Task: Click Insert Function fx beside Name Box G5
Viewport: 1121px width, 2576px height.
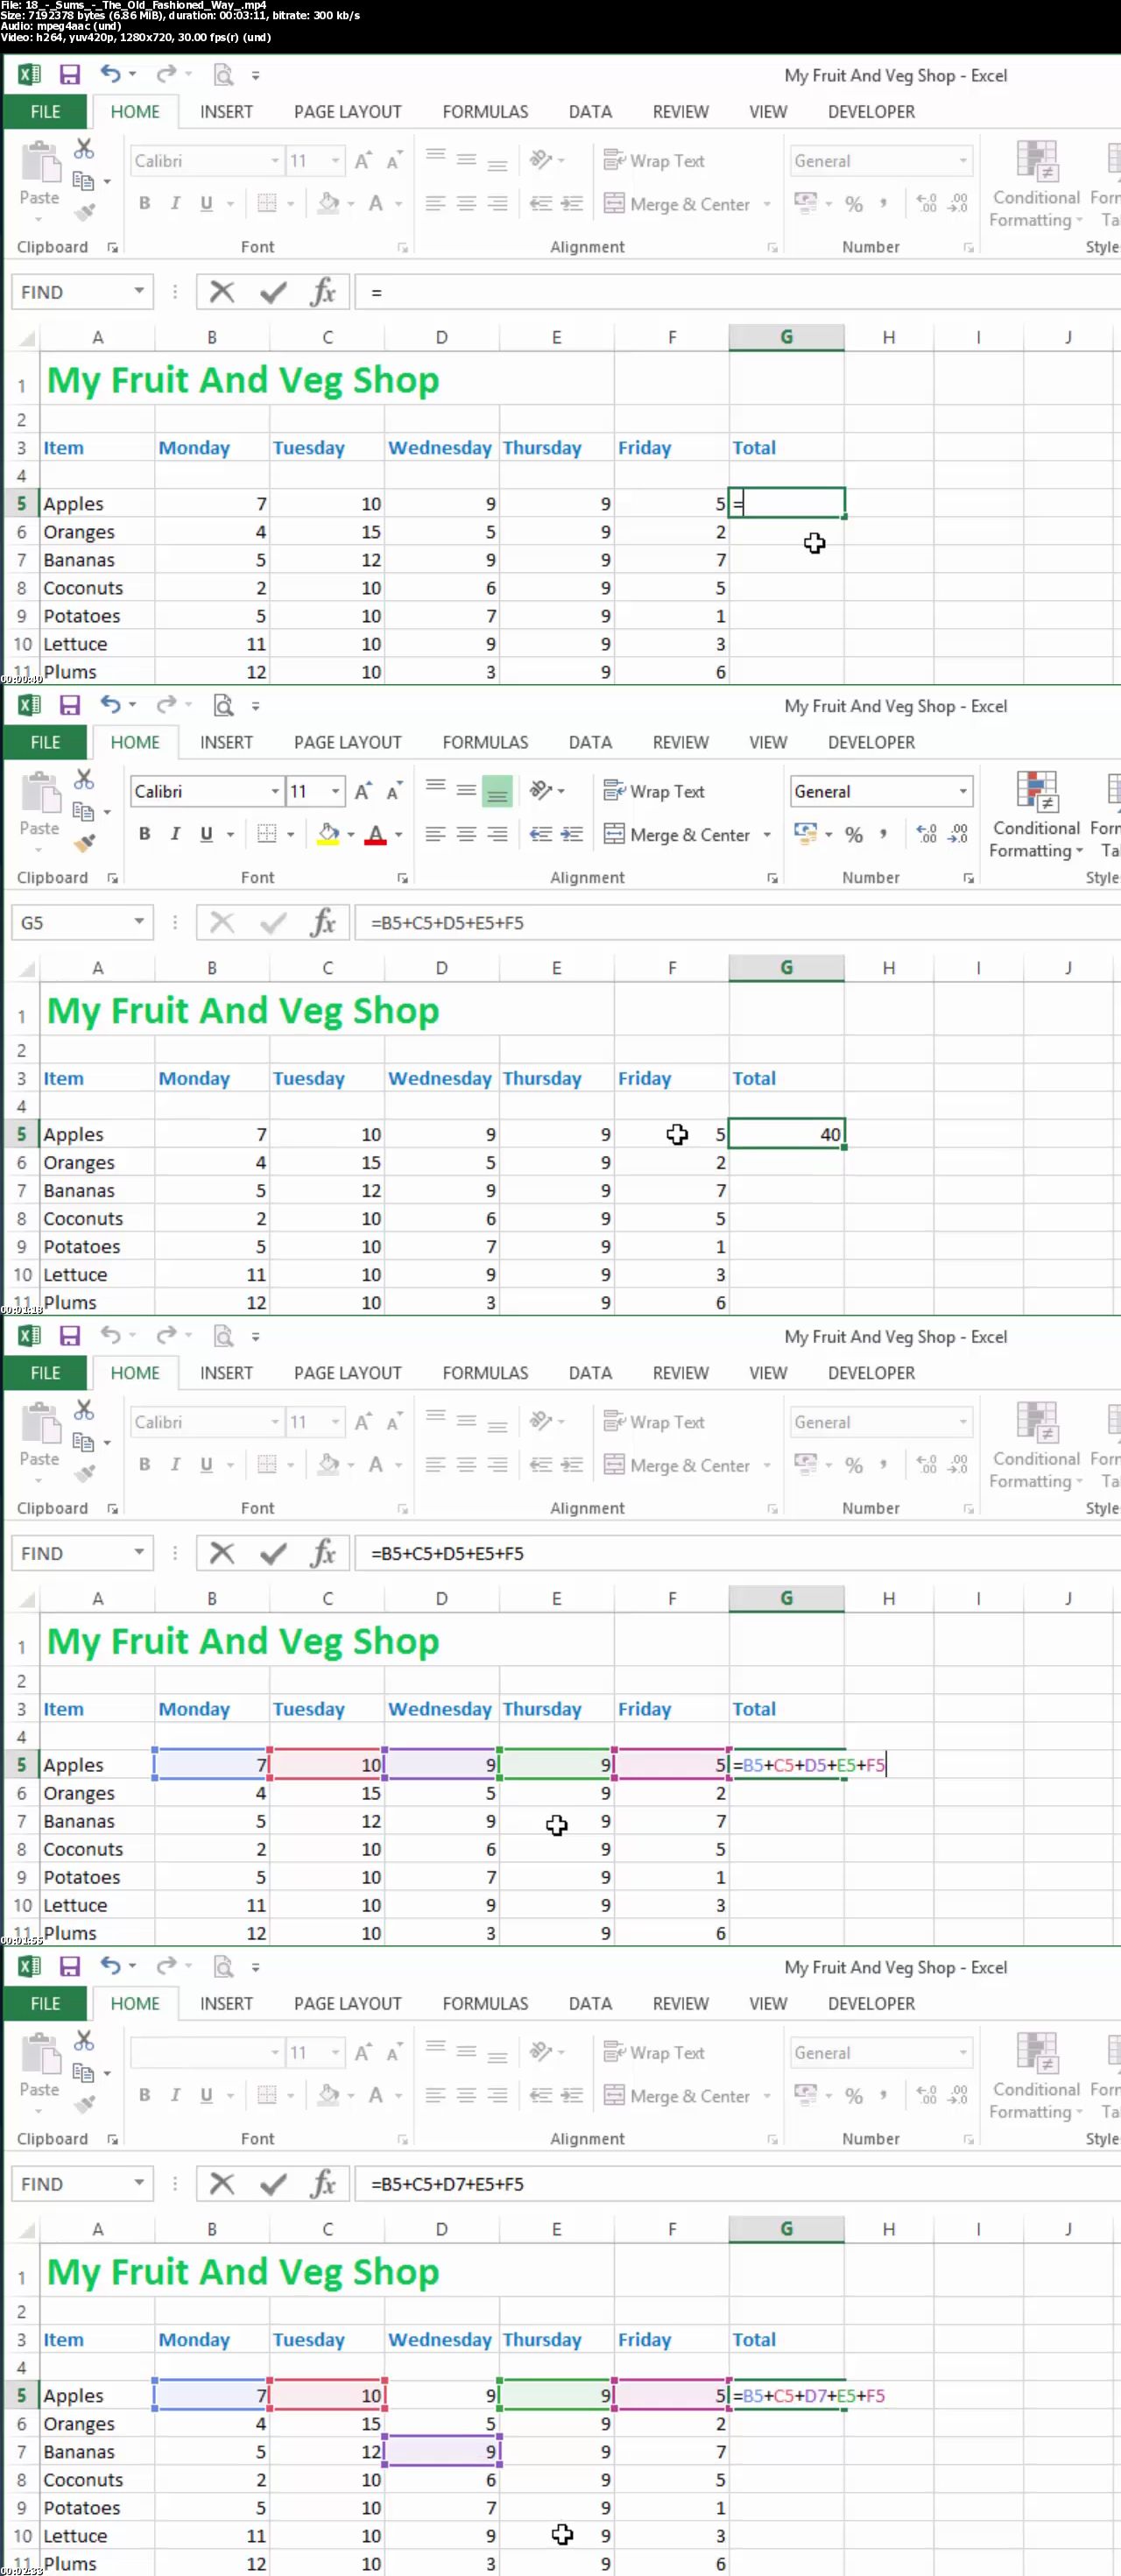Action: [x=322, y=922]
